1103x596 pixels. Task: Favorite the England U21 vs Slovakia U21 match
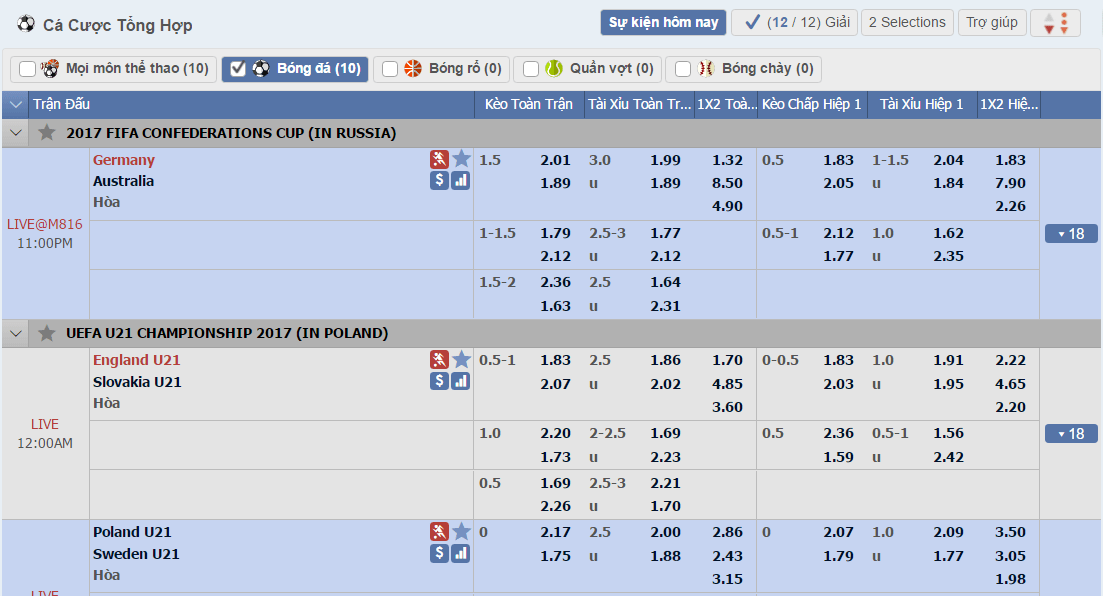[461, 360]
